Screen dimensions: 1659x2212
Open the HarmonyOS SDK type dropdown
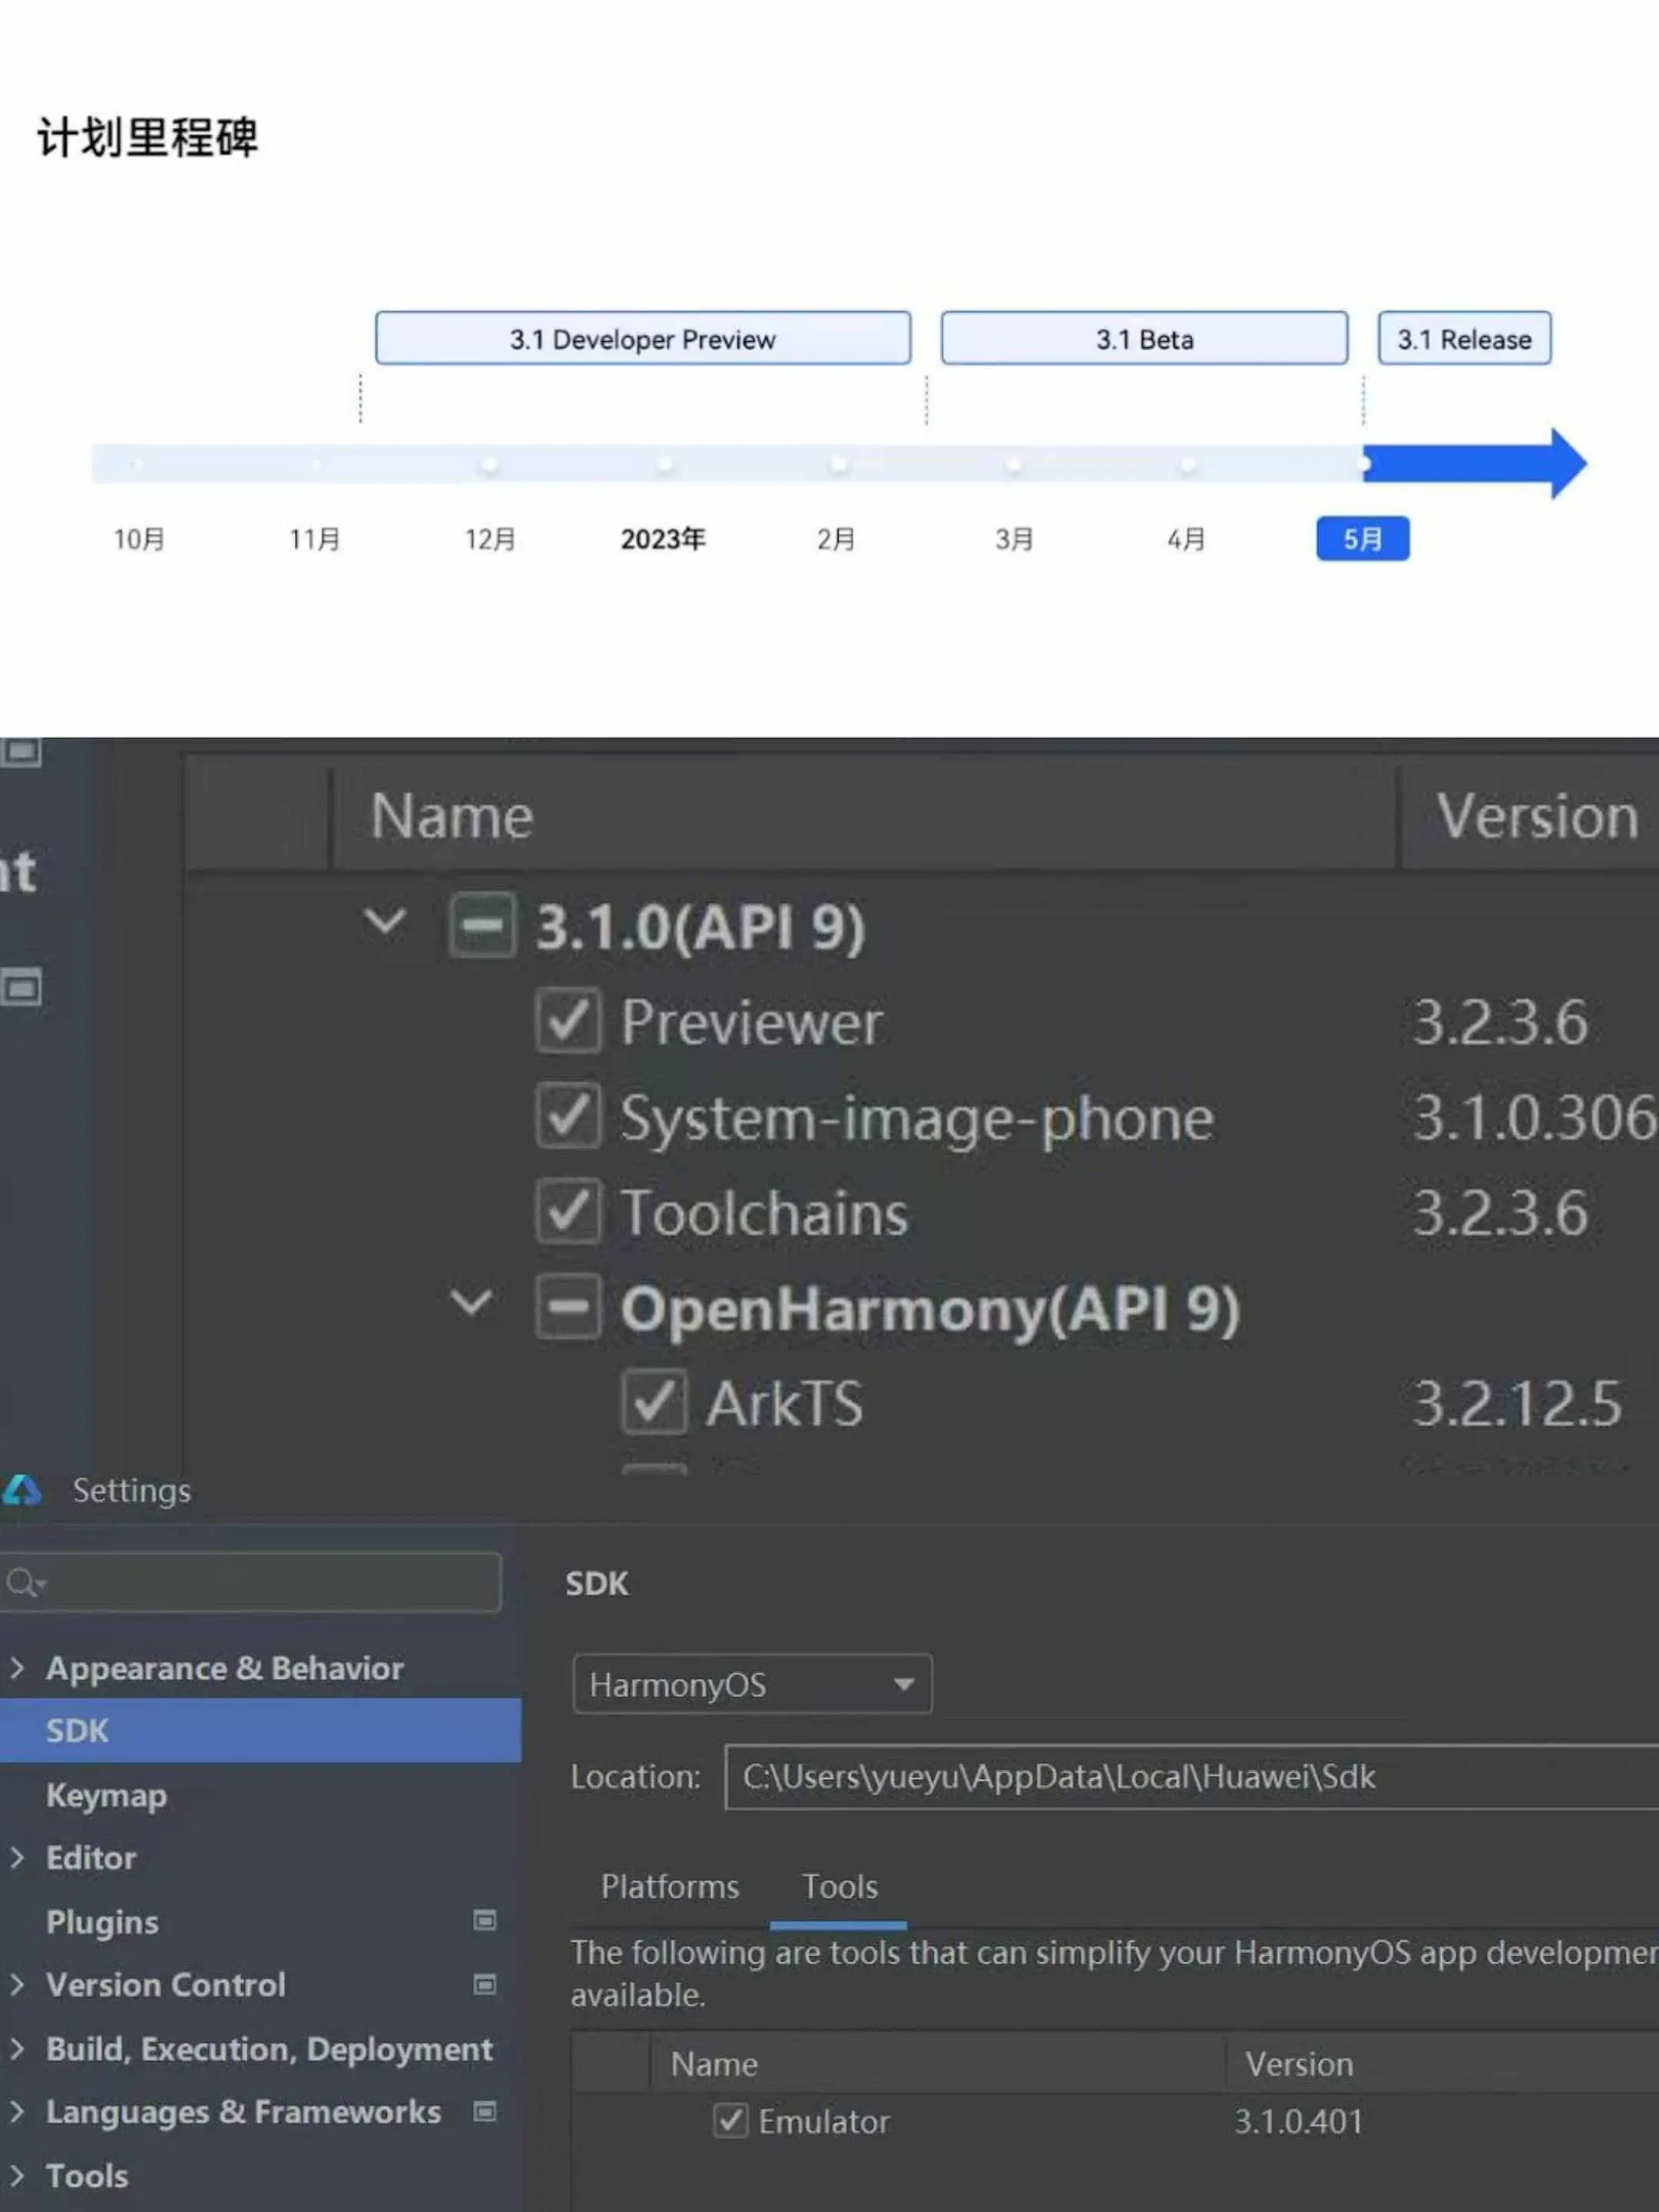coord(752,1684)
